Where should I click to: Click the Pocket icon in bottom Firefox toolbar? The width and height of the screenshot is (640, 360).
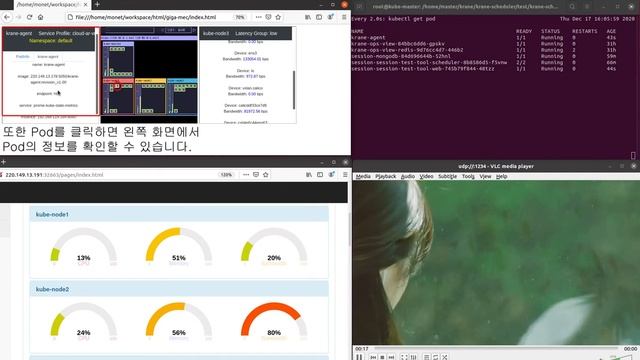(x=256, y=175)
